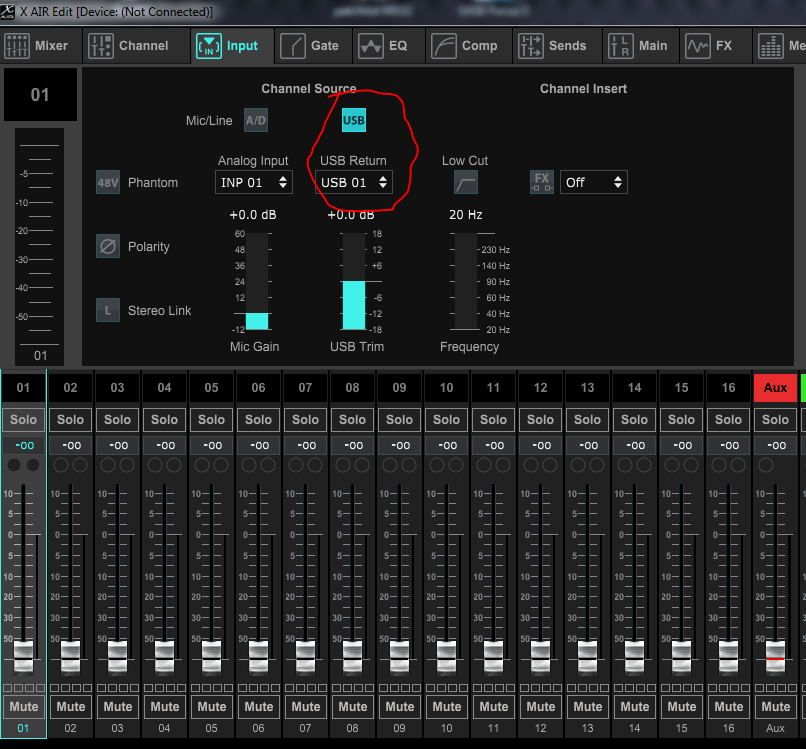This screenshot has height=749, width=806.
Task: Toggle the Stereo Link button
Action: (x=108, y=310)
